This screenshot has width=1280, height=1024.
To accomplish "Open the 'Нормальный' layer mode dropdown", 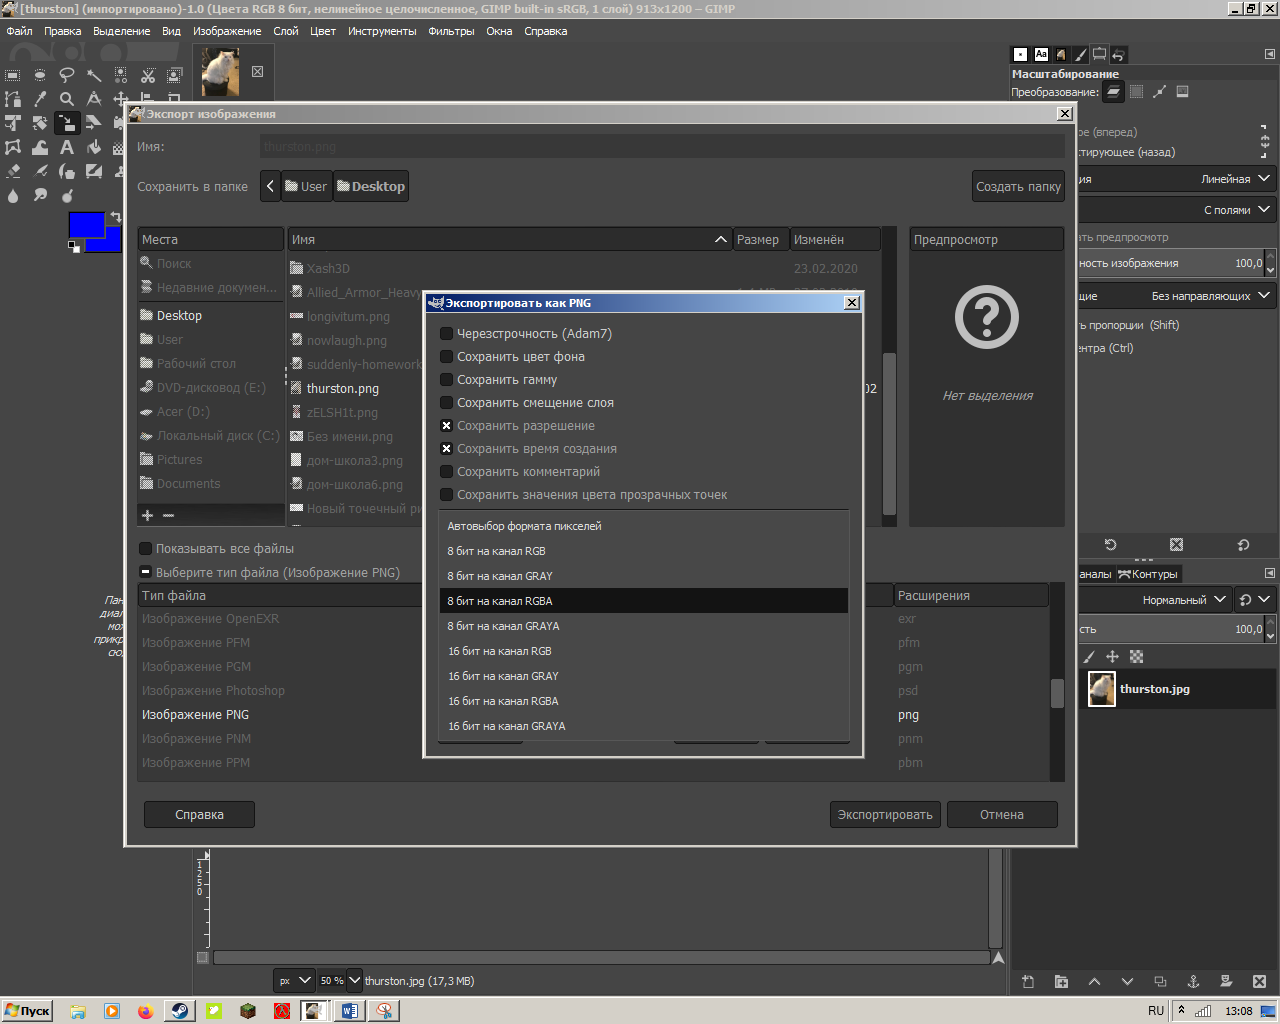I will 1156,600.
